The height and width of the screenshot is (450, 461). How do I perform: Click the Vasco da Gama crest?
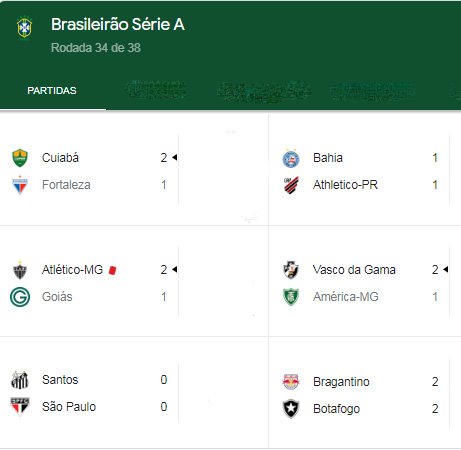pos(291,270)
